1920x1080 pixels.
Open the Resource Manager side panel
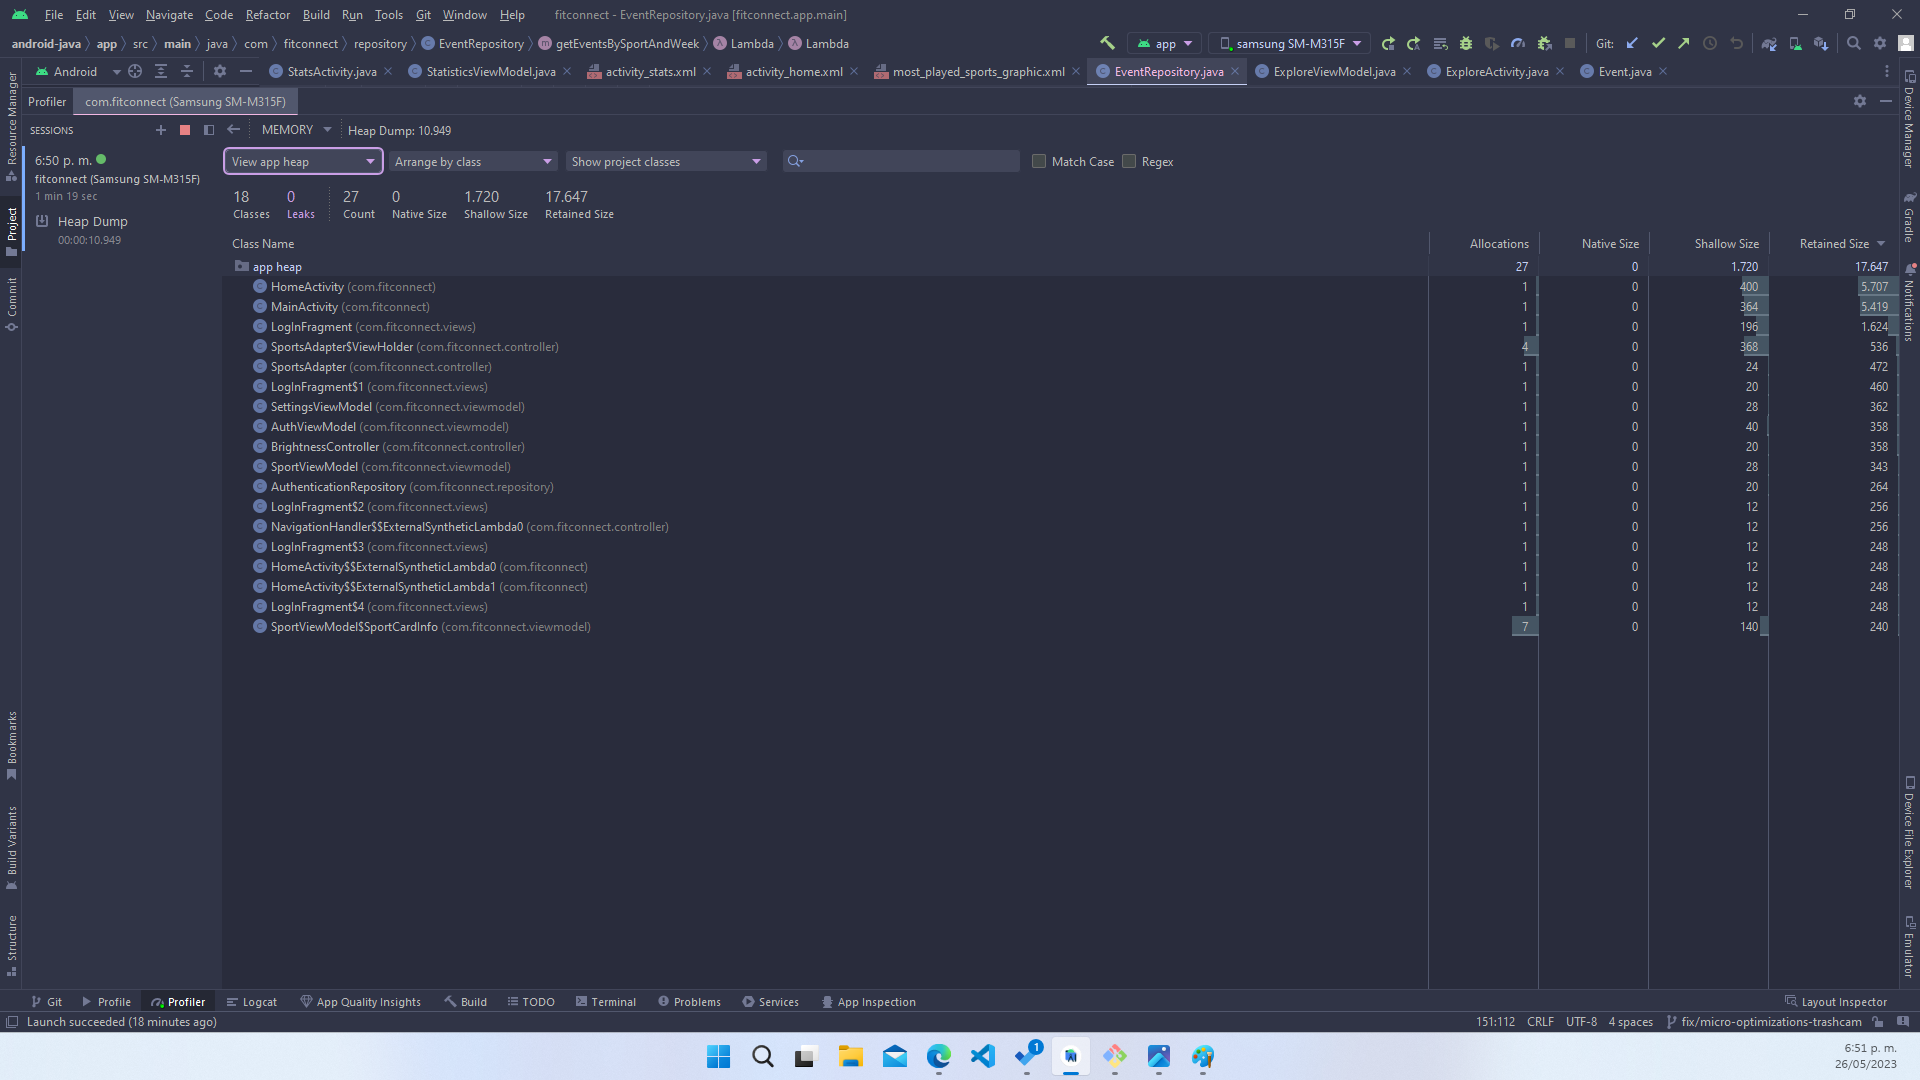(x=11, y=125)
